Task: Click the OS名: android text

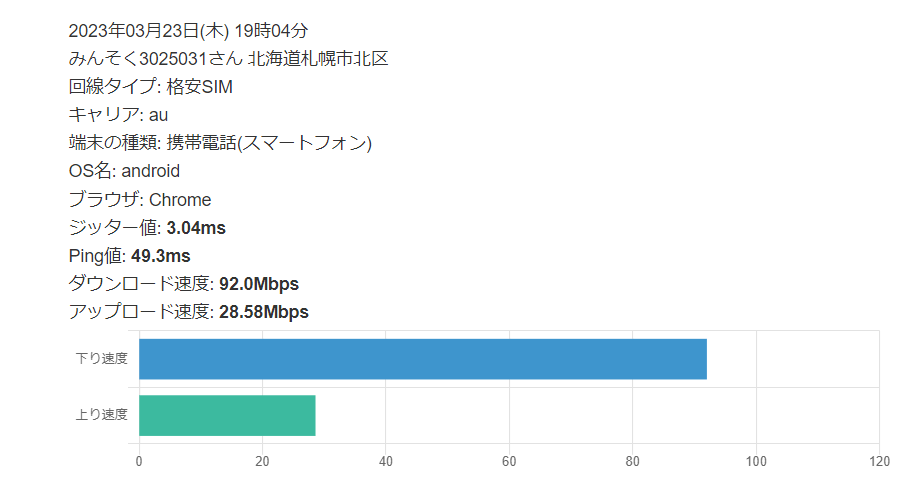Action: 124,171
